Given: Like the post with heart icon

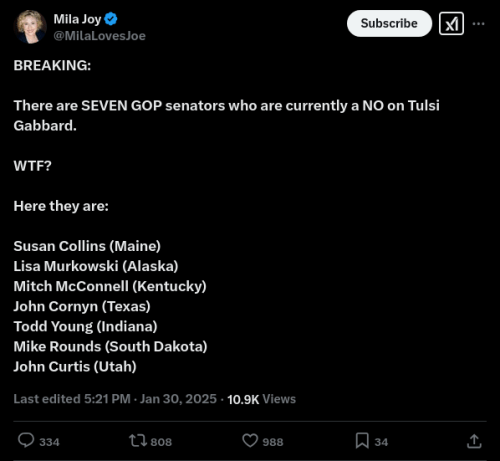Looking at the screenshot, I should pos(250,440).
